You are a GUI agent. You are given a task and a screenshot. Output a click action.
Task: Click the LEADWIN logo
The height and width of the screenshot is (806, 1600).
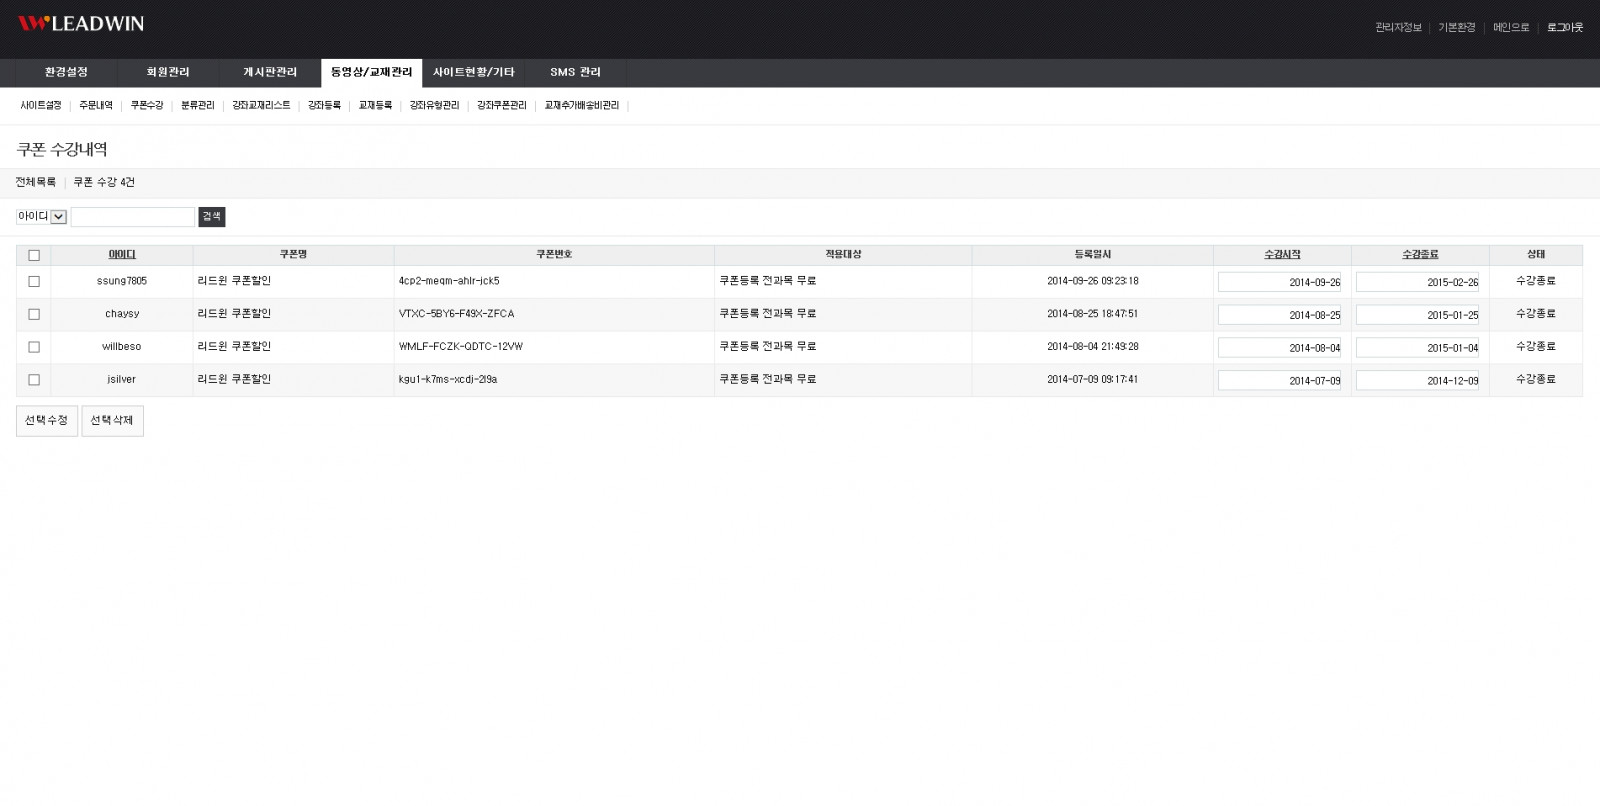coord(81,23)
